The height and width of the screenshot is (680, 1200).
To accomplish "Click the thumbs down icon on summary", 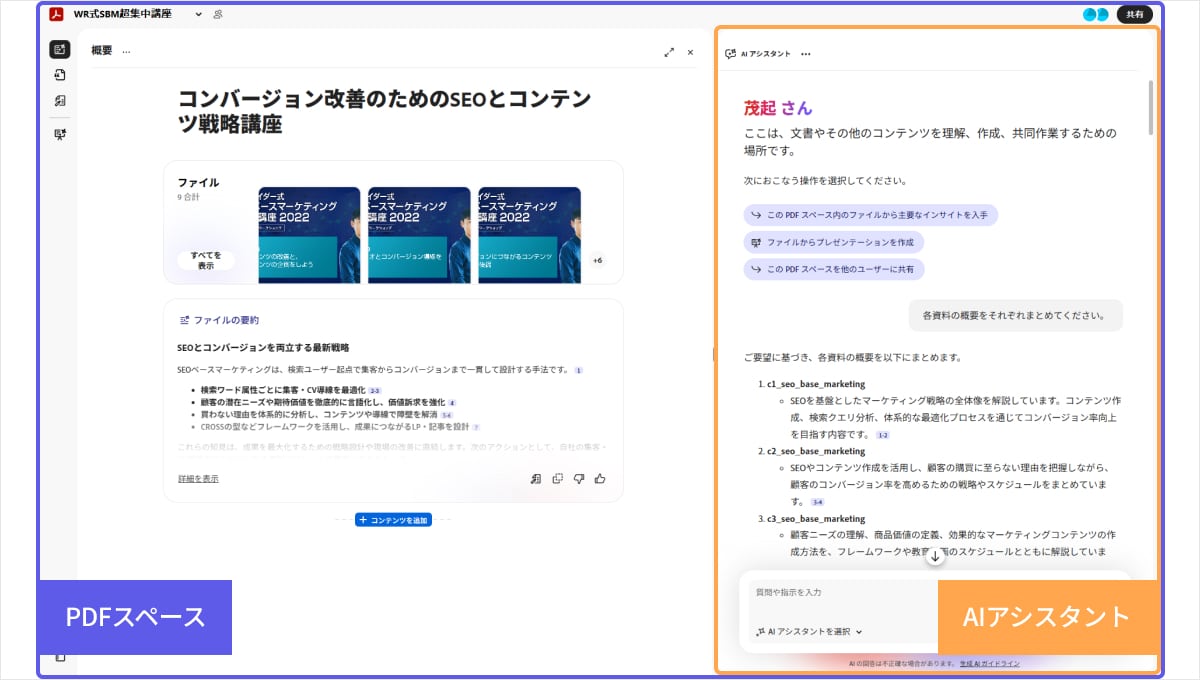I will (579, 479).
